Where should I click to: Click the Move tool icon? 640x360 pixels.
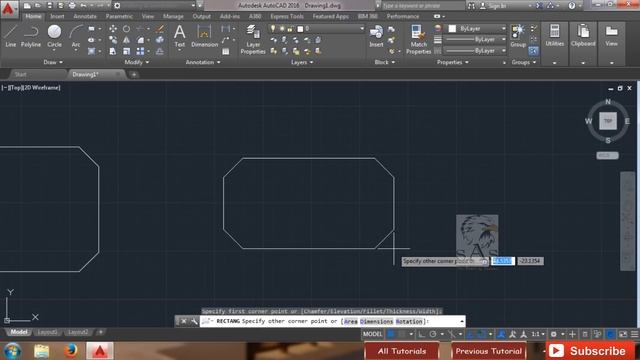click(x=113, y=29)
